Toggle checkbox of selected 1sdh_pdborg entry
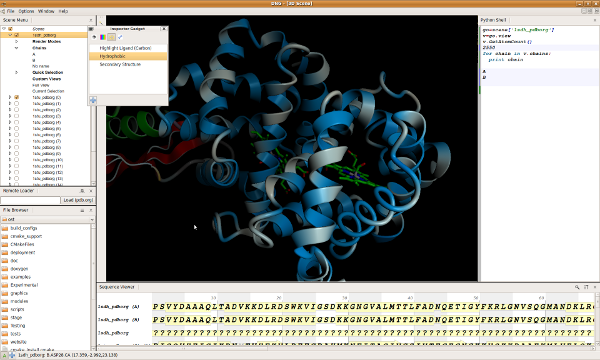This screenshot has width=600, height=360. (16, 35)
